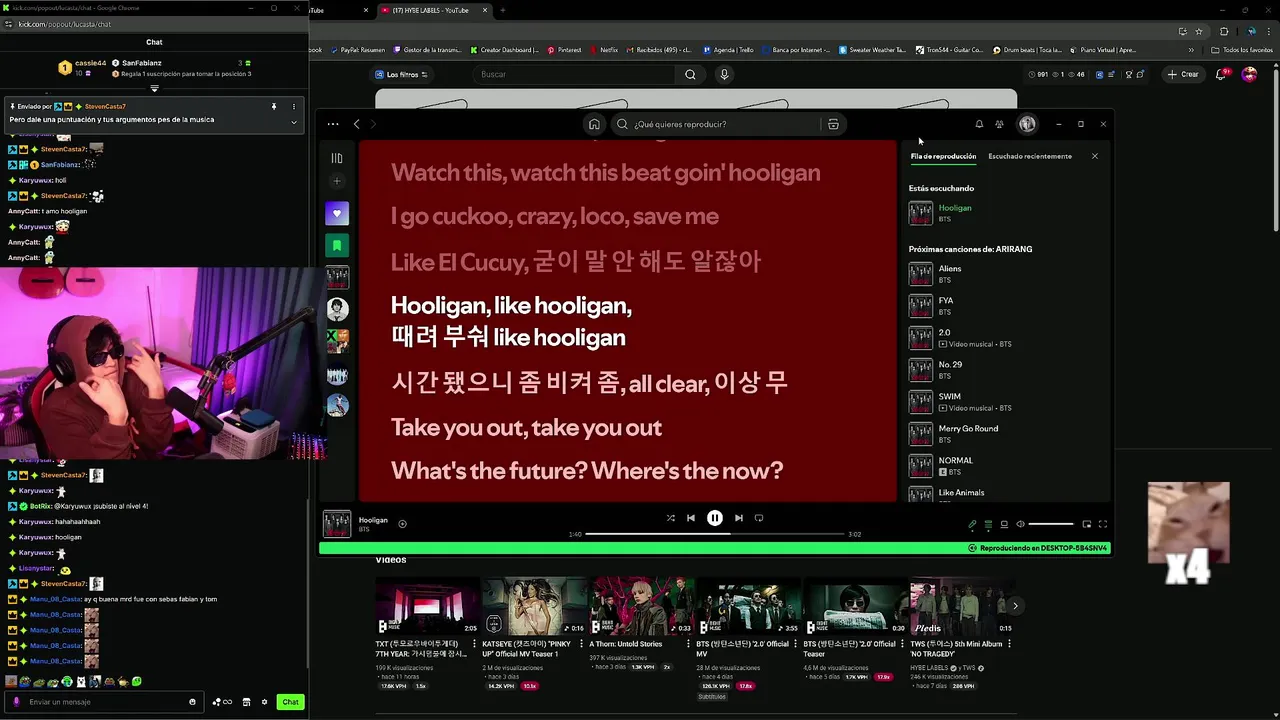Collapse pinned message chevron in Kick chat
Screen dimensions: 1280x720
(293, 121)
